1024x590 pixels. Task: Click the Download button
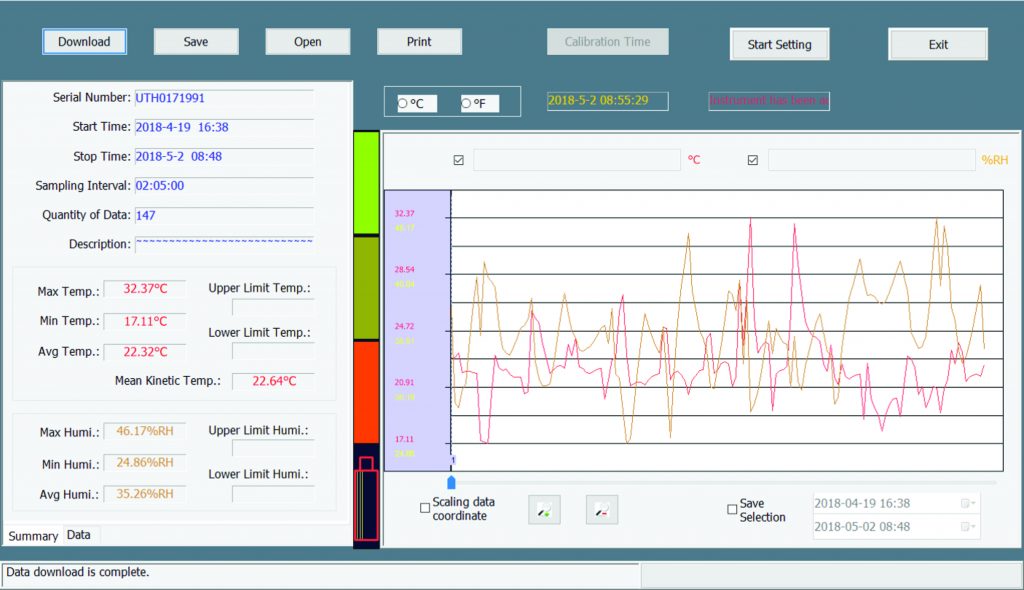[84, 42]
